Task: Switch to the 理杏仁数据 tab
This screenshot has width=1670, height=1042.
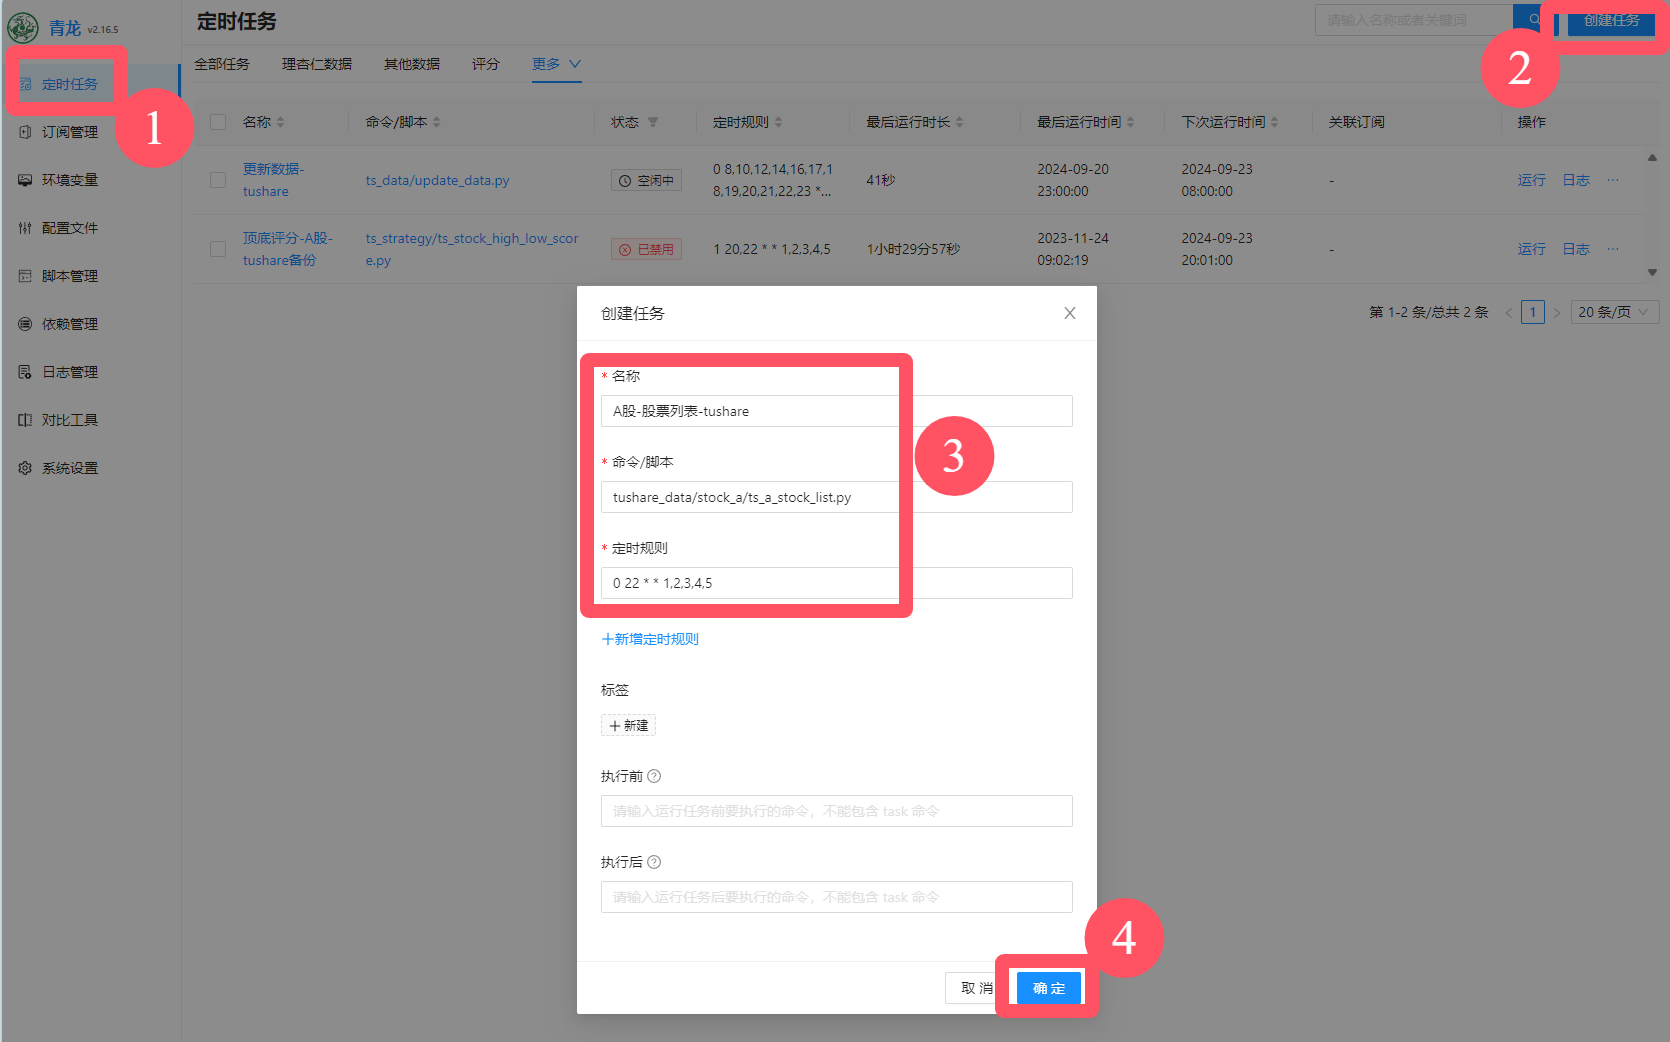Action: tap(317, 64)
